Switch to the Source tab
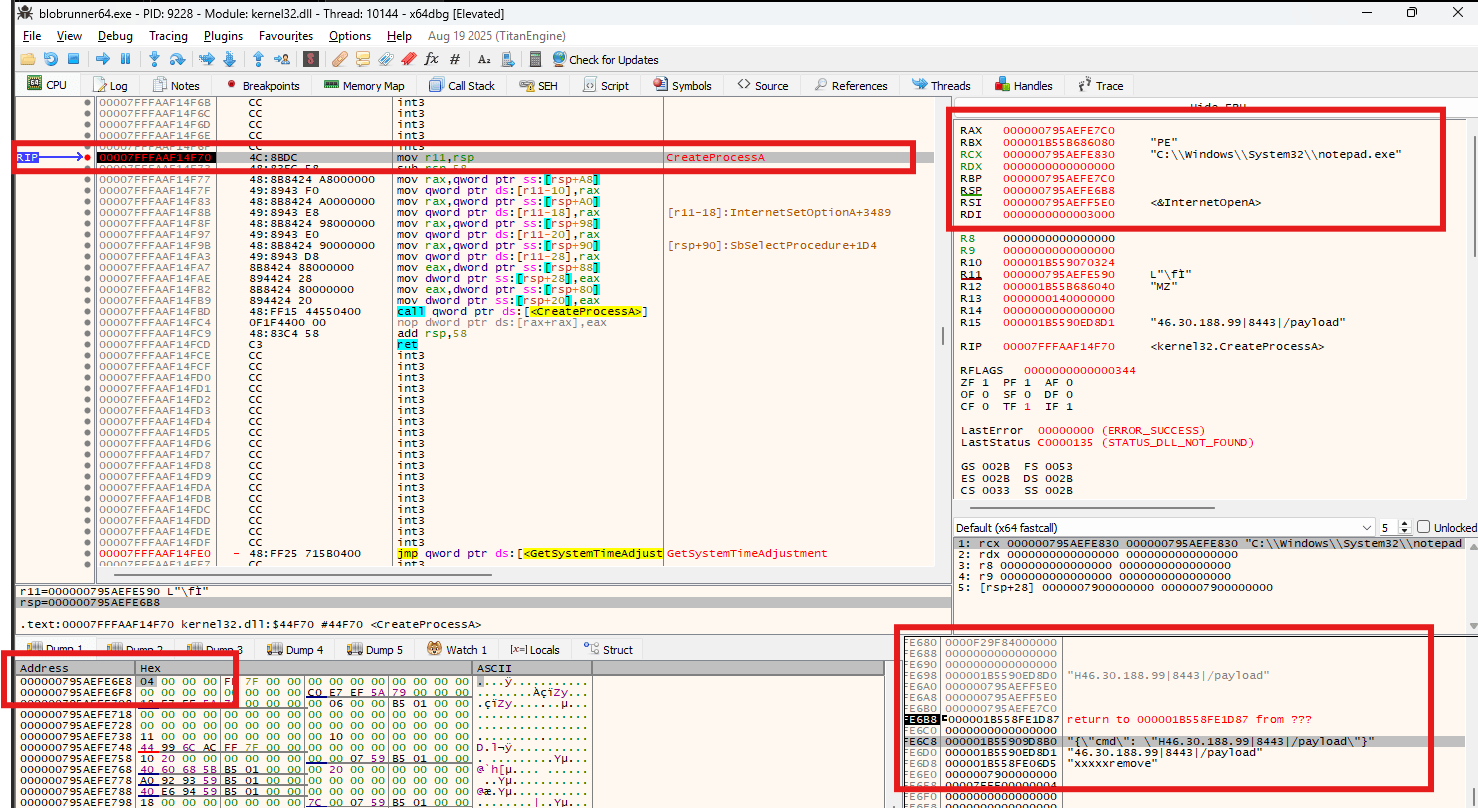This screenshot has width=1478, height=808. tap(762, 85)
